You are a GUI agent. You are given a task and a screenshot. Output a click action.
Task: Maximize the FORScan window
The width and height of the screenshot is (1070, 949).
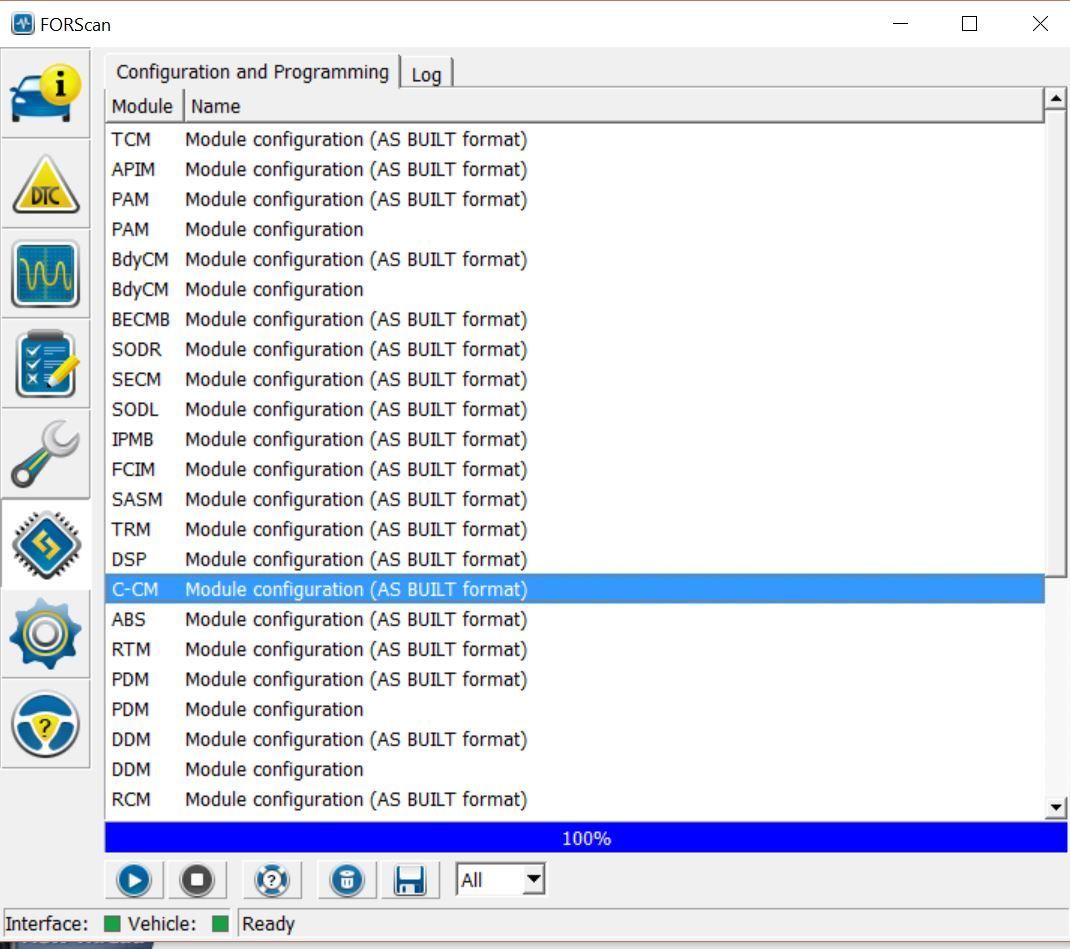click(x=969, y=23)
